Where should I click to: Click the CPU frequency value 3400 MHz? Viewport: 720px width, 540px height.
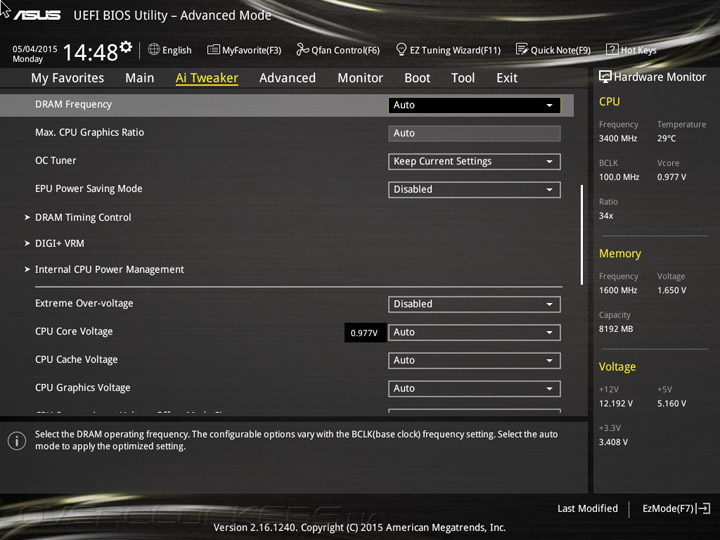coord(618,138)
